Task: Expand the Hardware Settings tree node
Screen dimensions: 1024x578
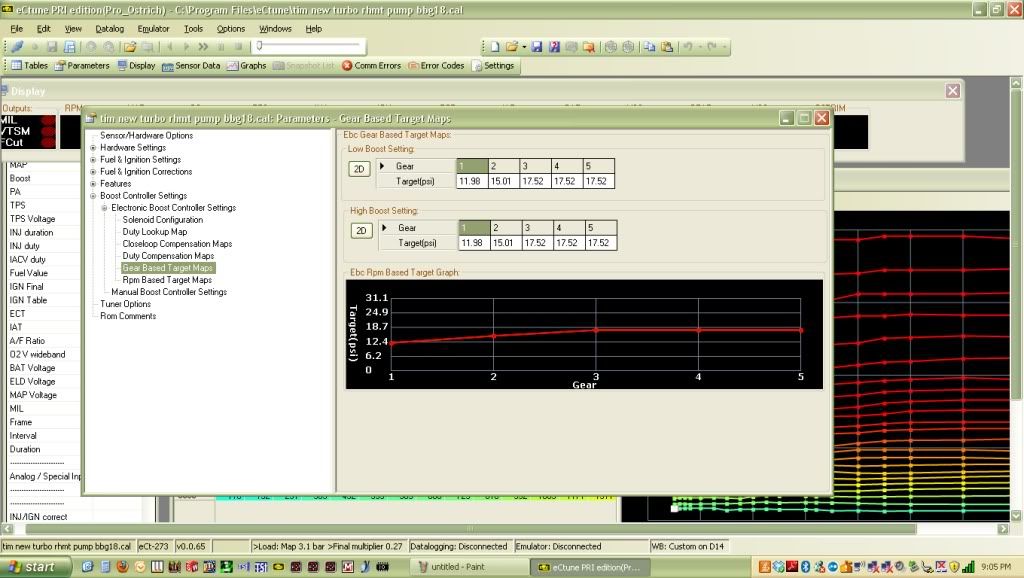Action: (93, 148)
